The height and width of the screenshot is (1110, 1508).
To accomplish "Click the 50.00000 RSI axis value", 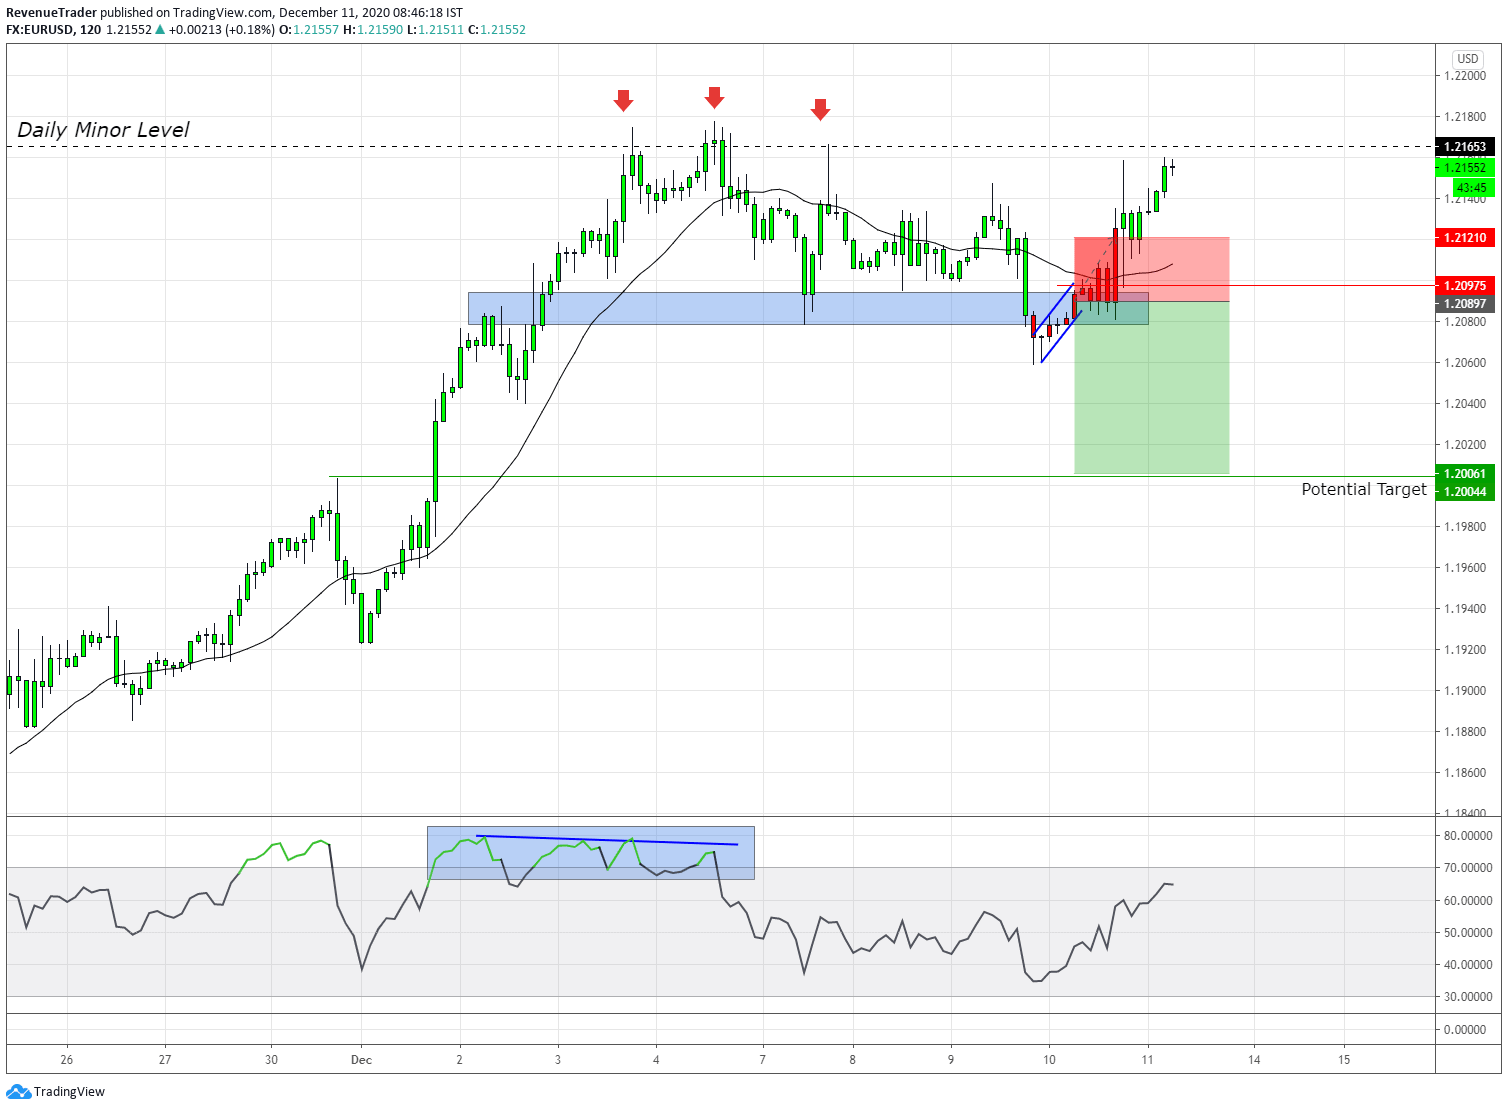I will click(x=1468, y=933).
